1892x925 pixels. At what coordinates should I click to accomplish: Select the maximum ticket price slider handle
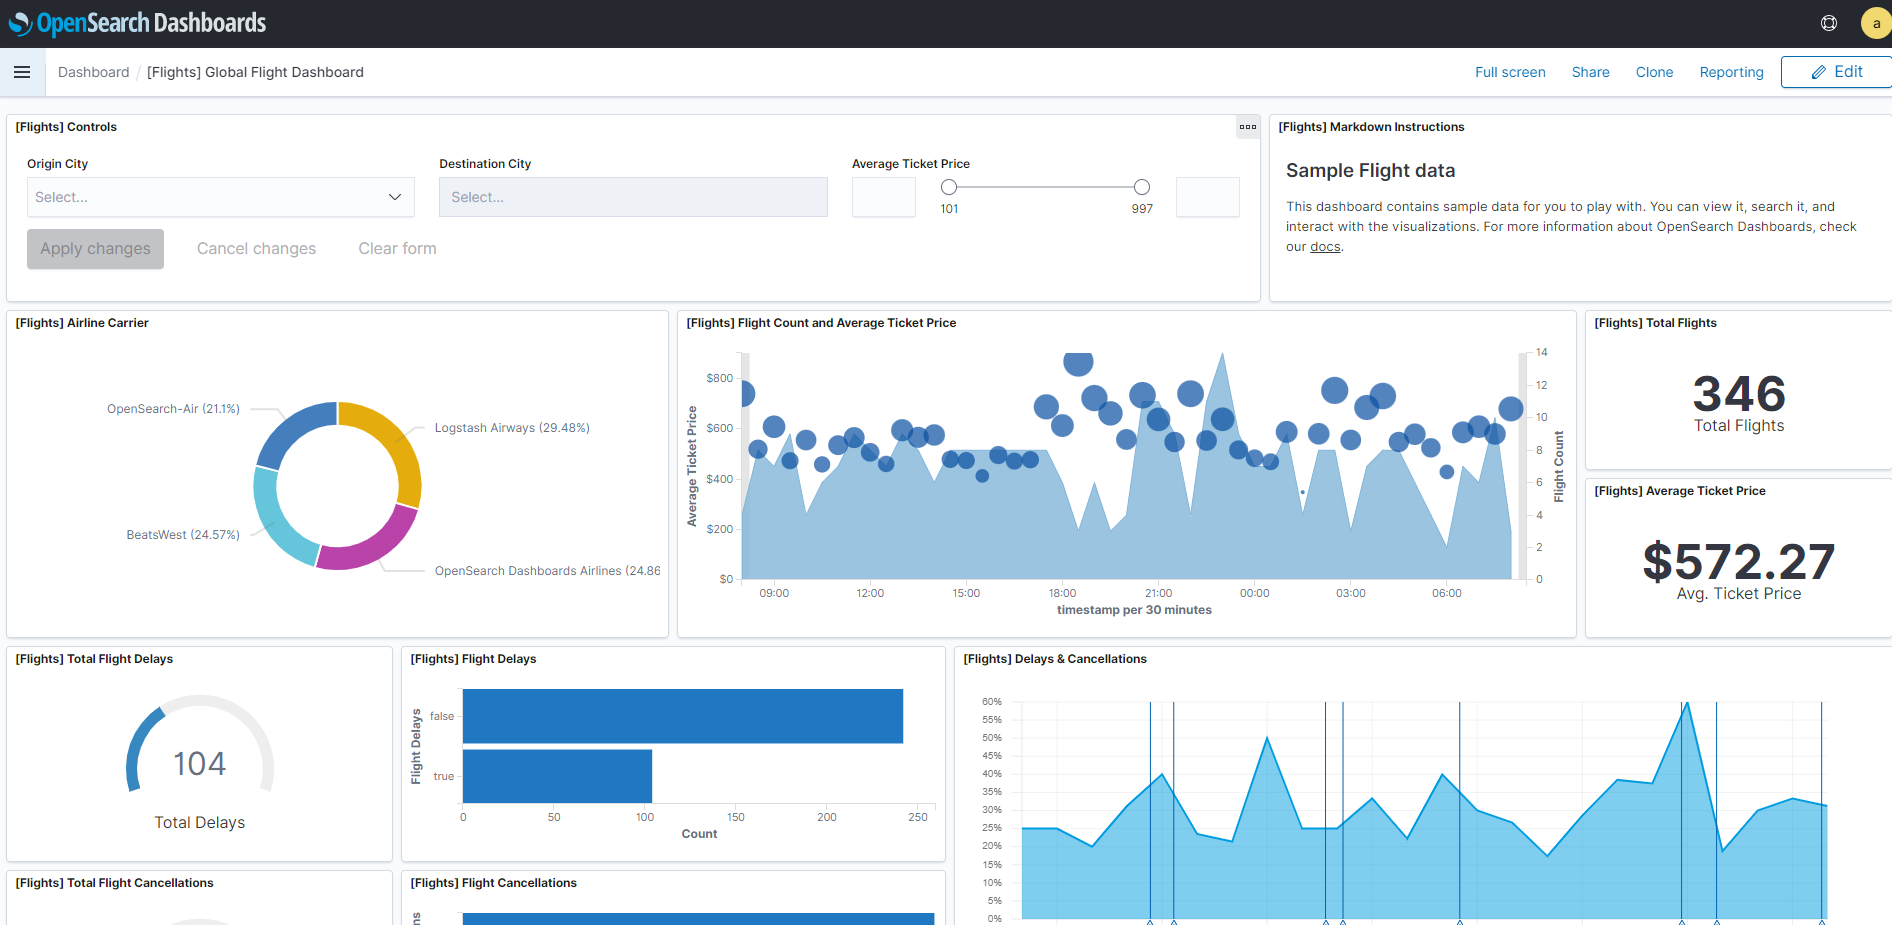(x=1142, y=187)
